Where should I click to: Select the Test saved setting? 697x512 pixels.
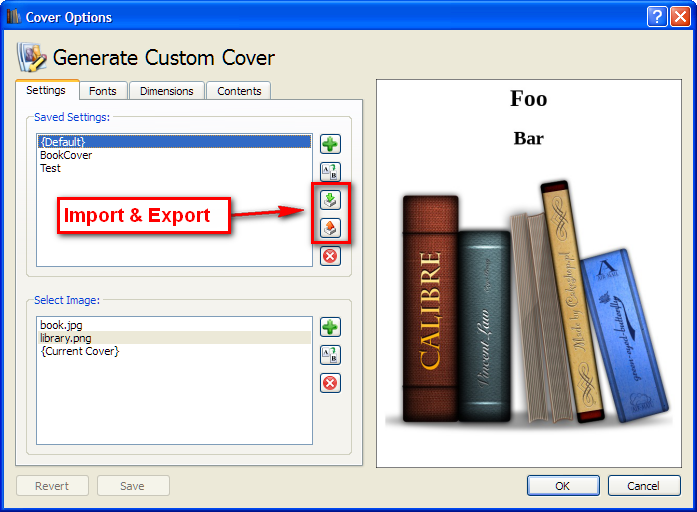click(x=174, y=168)
